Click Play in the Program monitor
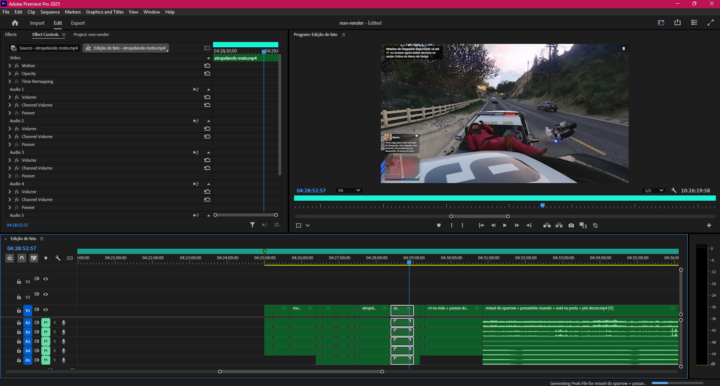Screen dimensions: 720x386 pyautogui.click(x=505, y=225)
